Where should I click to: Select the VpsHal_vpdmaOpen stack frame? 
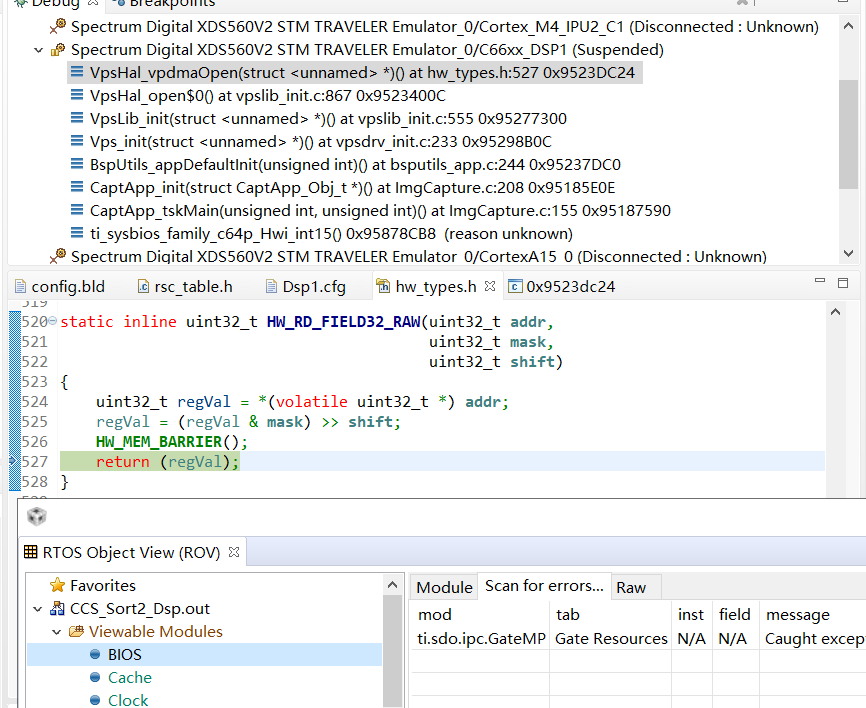(355, 72)
